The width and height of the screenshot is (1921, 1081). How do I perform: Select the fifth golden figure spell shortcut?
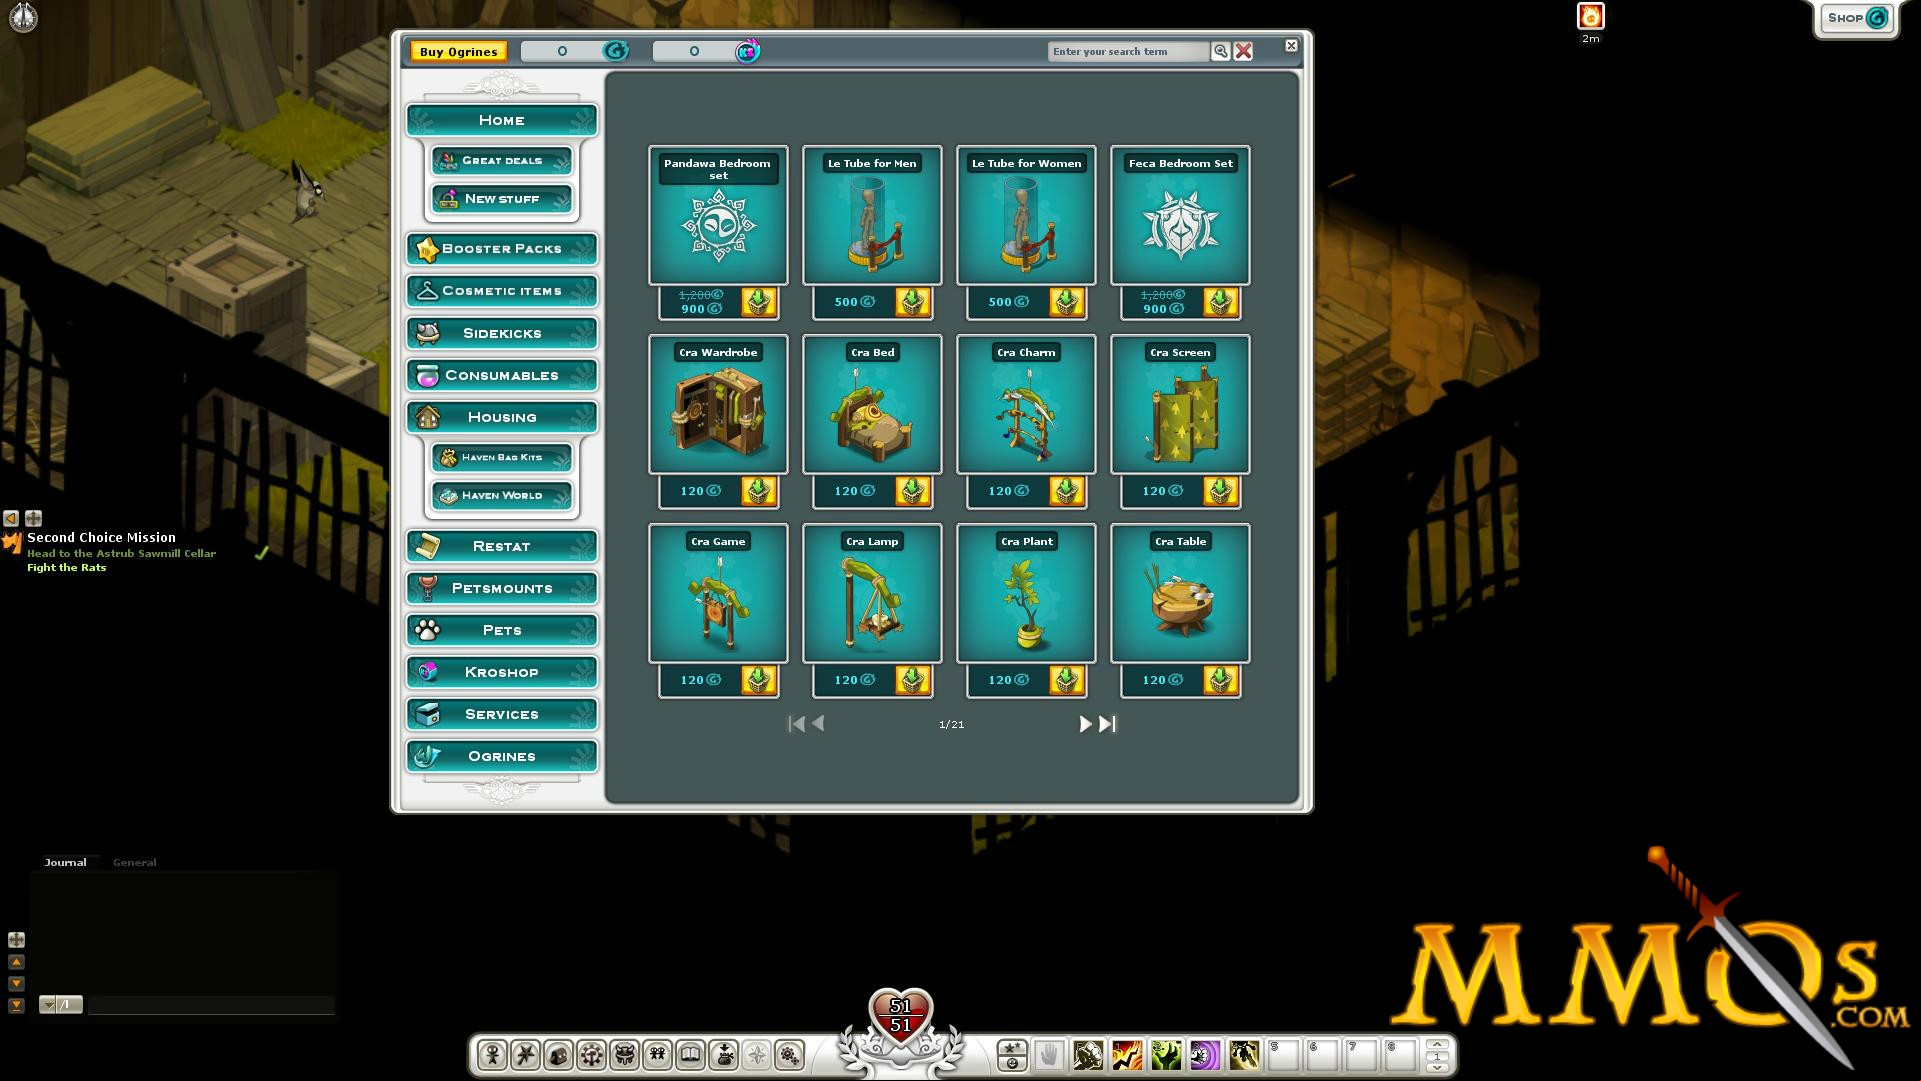1244,1055
